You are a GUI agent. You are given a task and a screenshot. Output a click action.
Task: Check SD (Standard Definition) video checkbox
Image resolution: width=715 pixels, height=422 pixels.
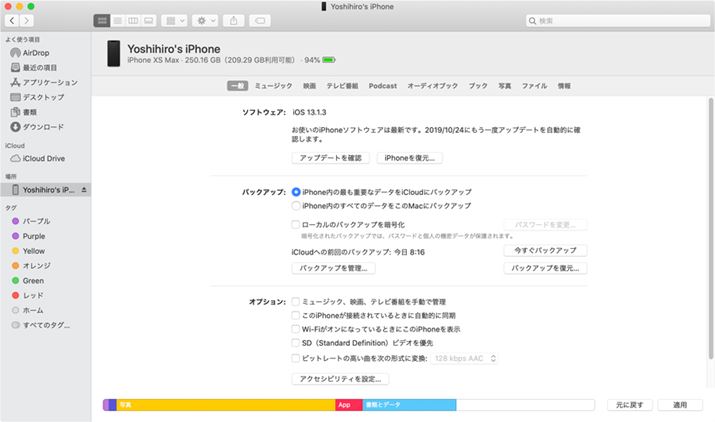[295, 343]
